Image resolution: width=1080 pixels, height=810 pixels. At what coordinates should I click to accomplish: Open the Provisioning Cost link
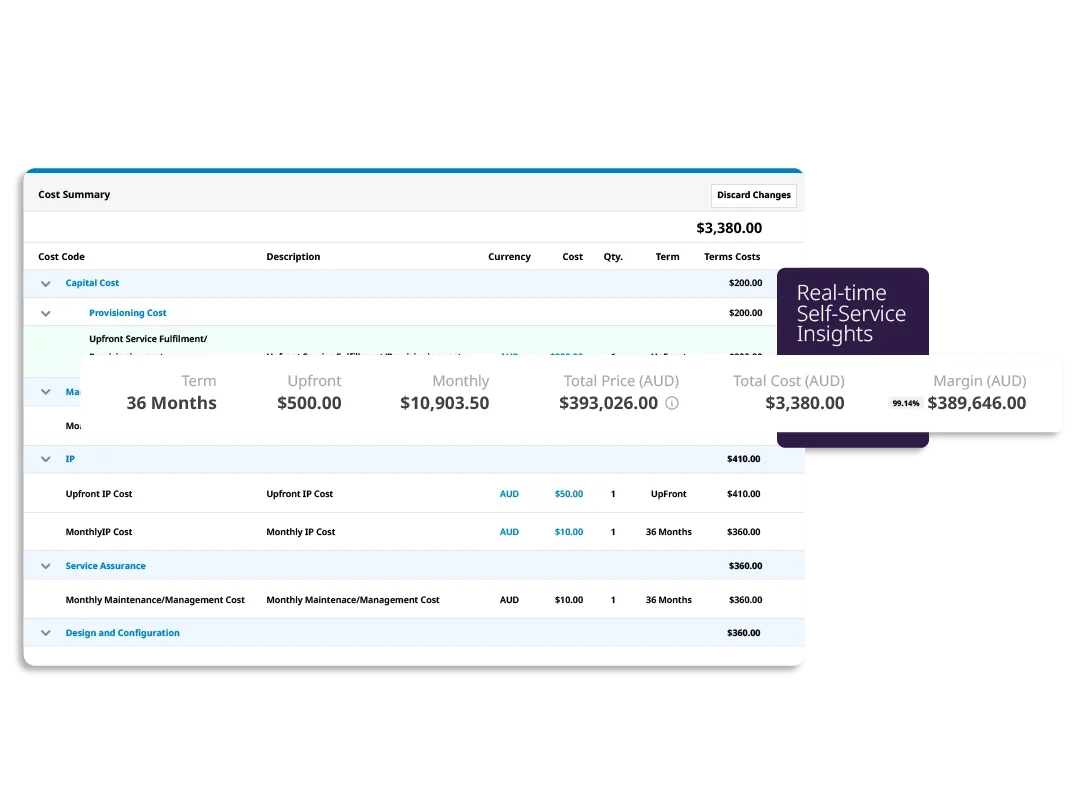pyautogui.click(x=127, y=313)
